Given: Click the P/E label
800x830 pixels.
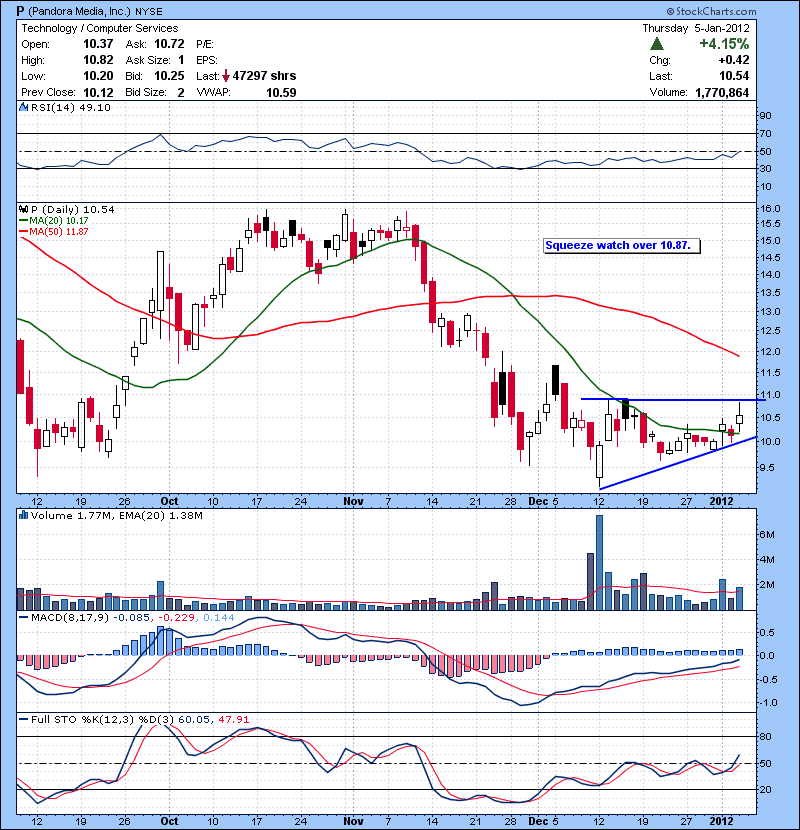Looking at the screenshot, I should (204, 44).
